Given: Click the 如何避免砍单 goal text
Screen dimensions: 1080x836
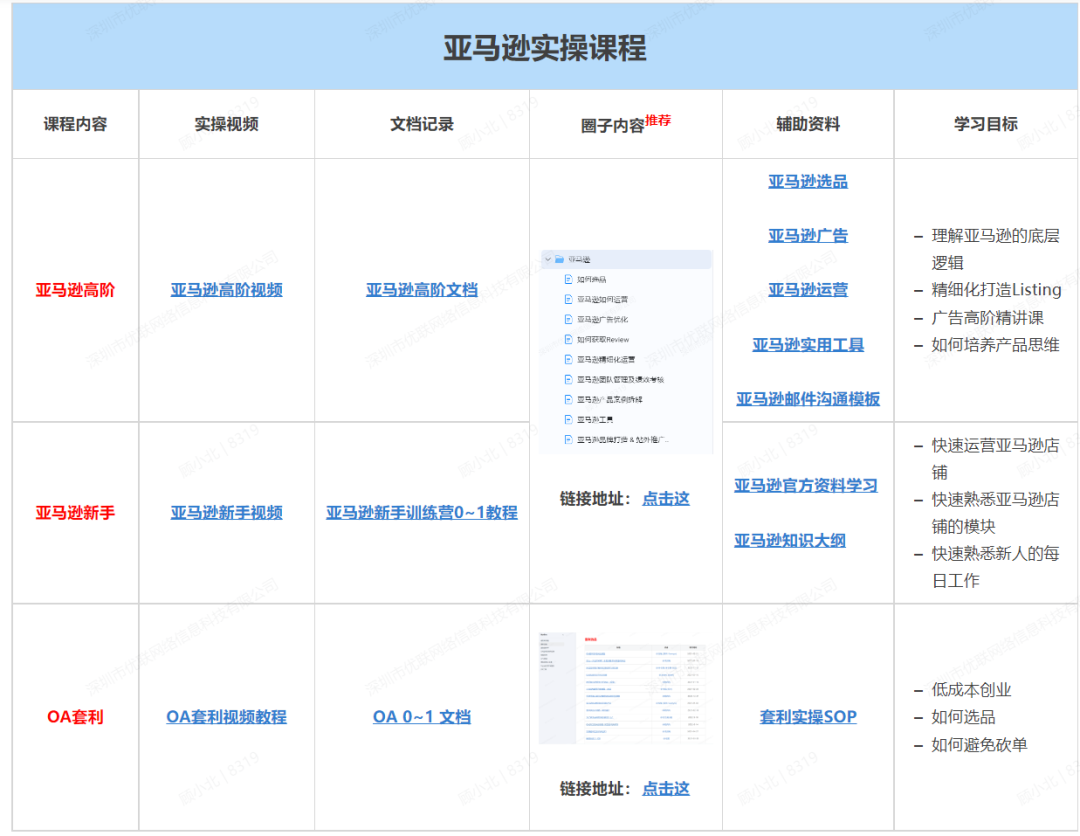Looking at the screenshot, I should point(979,744).
